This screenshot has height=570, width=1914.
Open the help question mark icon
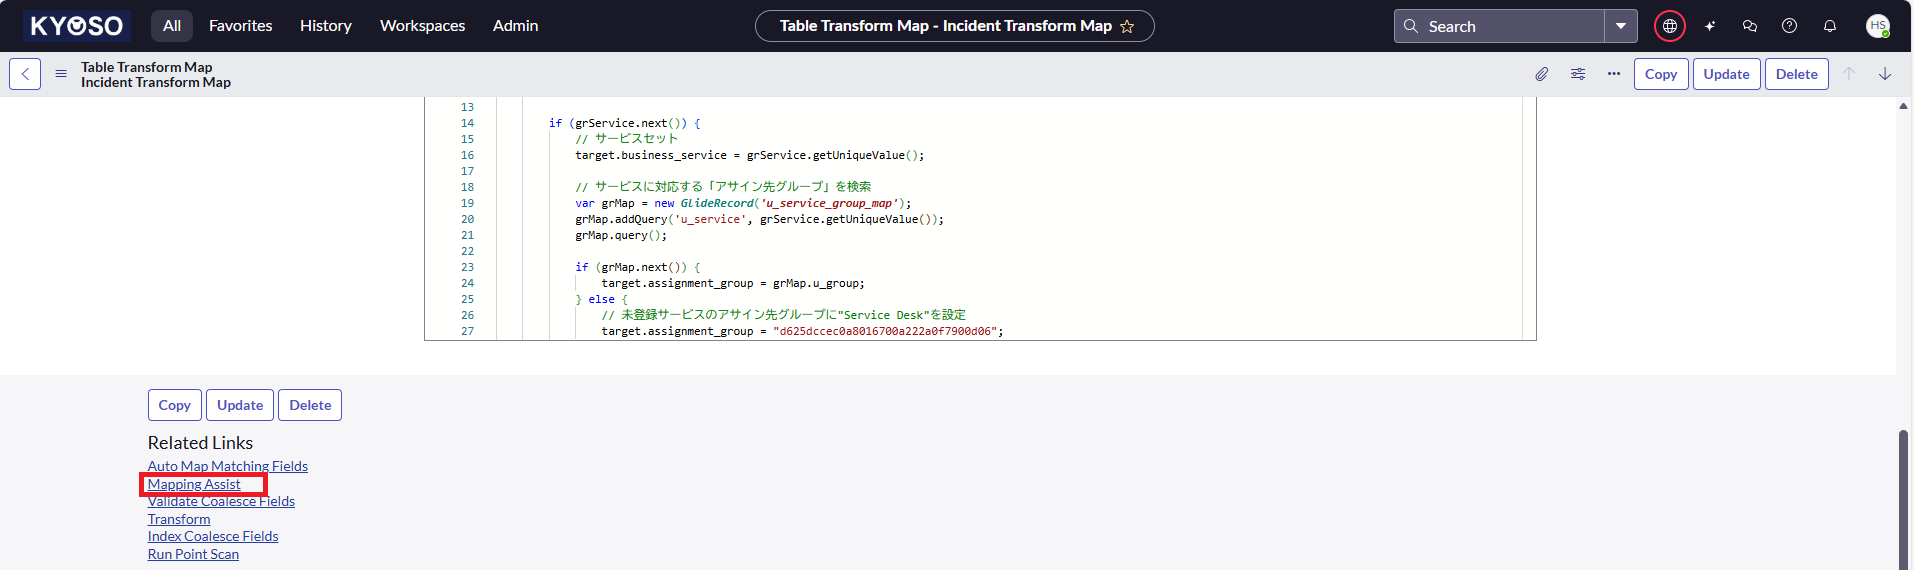point(1790,26)
